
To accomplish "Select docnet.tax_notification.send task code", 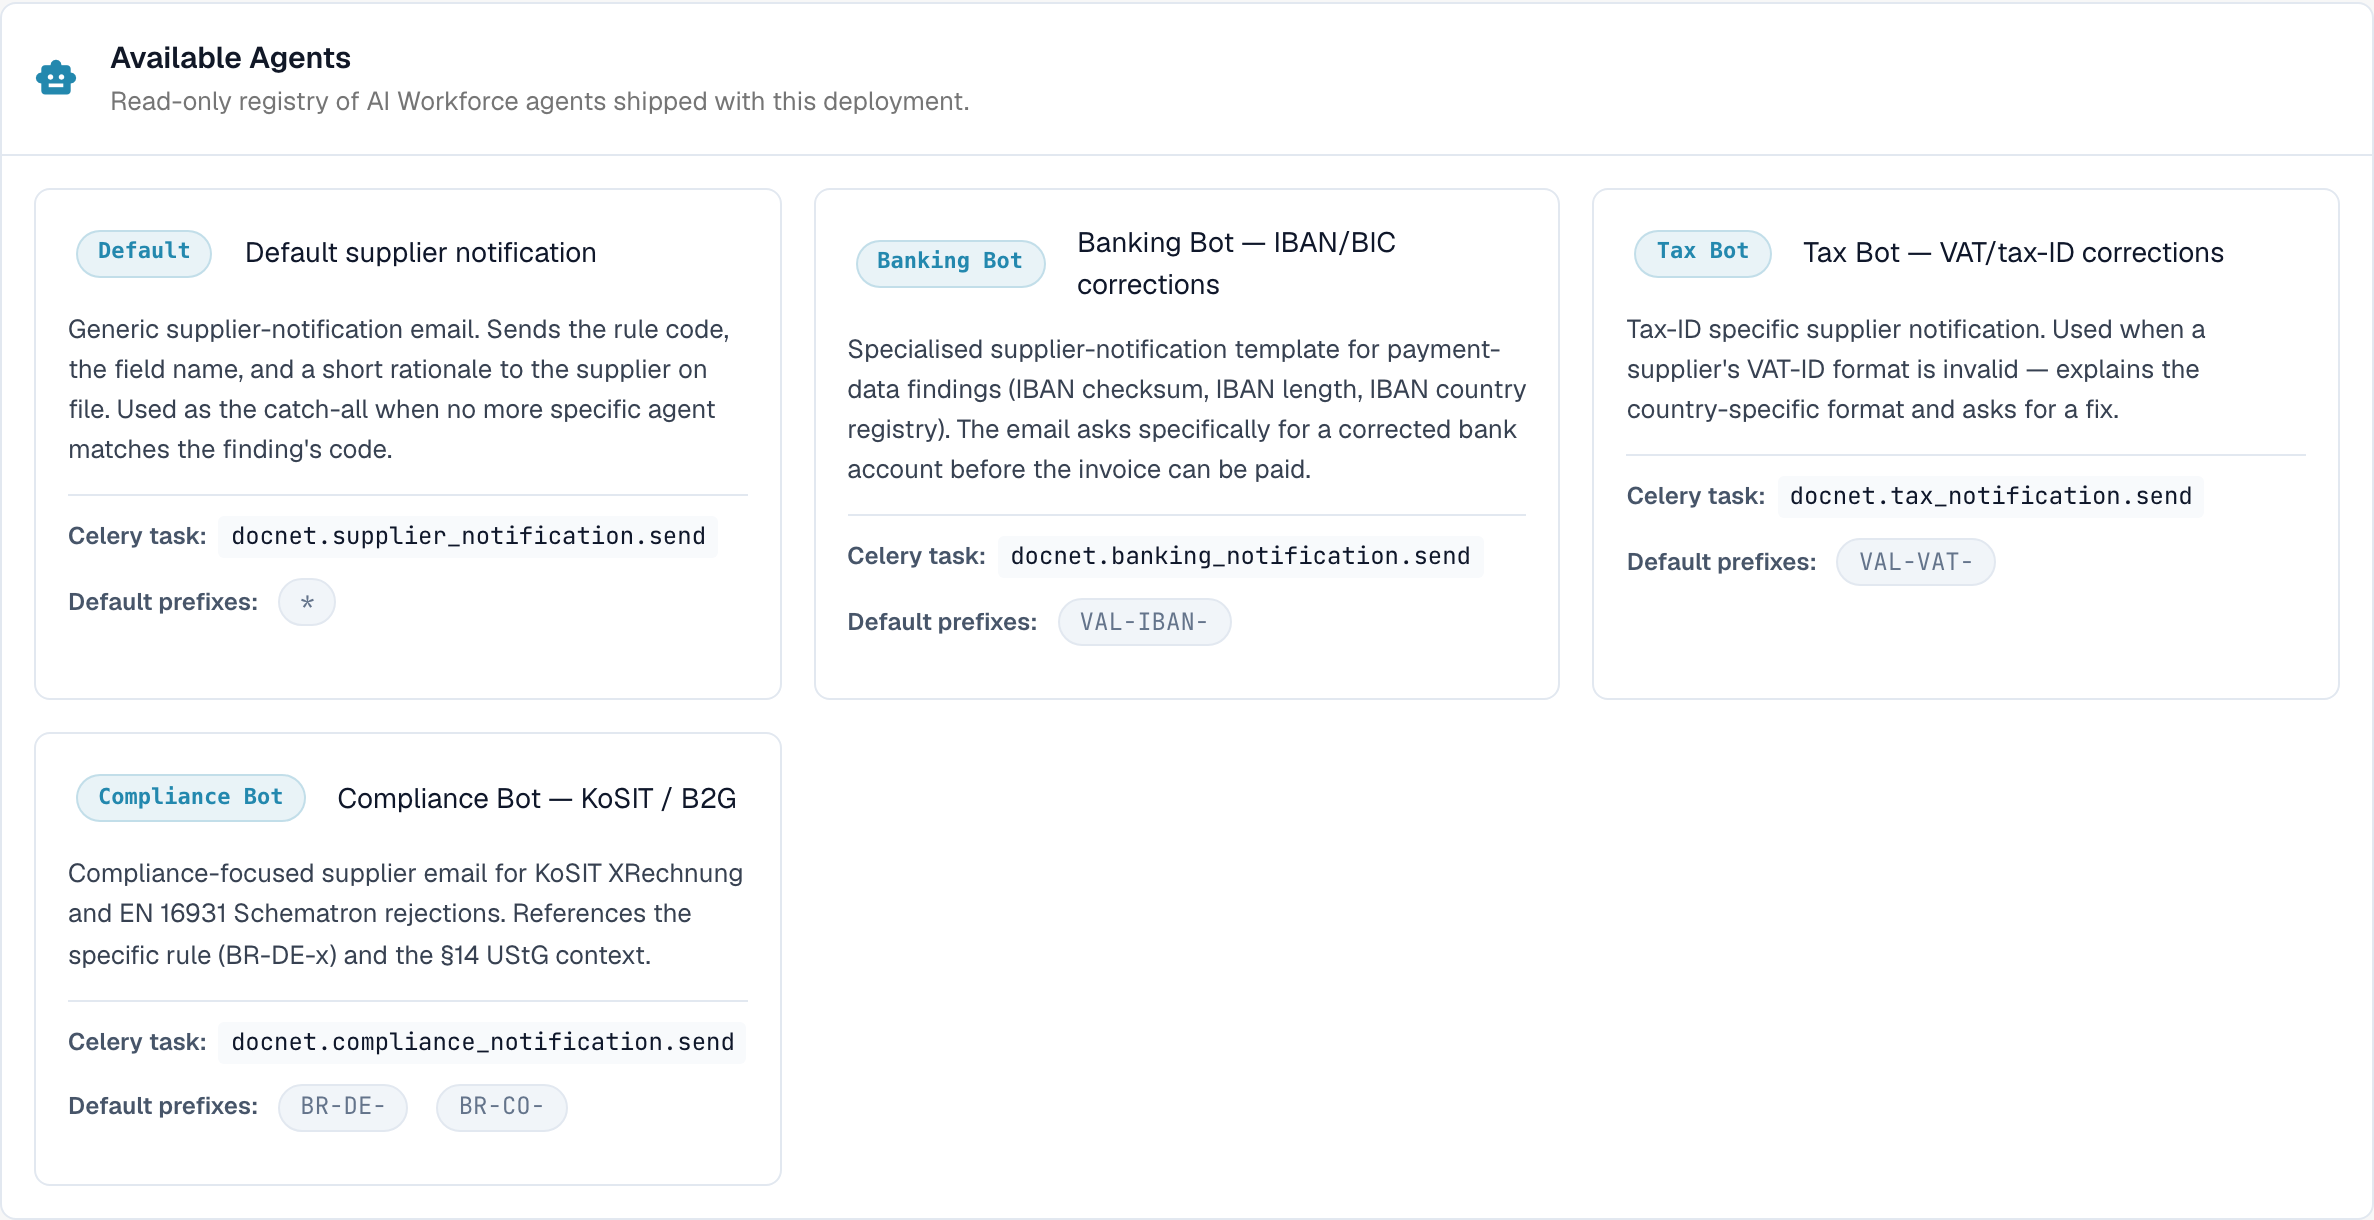I will [1990, 496].
